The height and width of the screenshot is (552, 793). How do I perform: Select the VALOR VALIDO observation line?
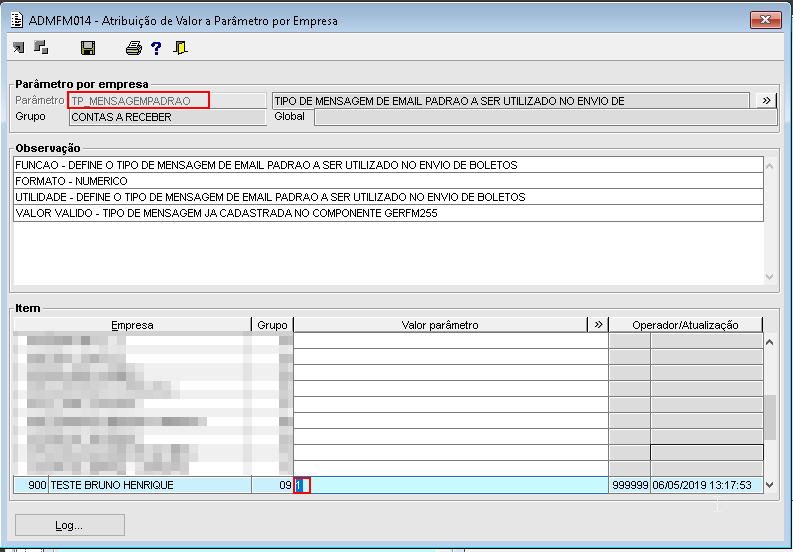388,214
